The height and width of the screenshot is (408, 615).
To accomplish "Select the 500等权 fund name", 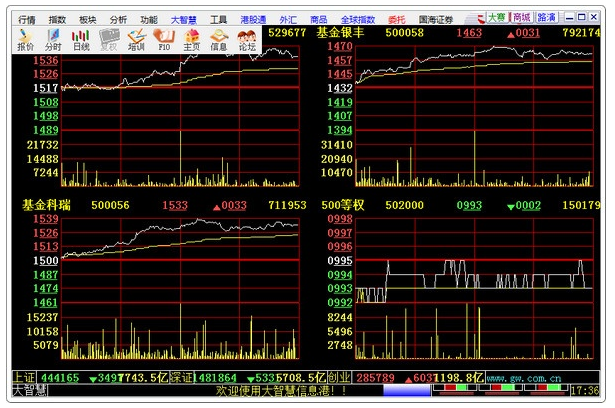I will 343,205.
